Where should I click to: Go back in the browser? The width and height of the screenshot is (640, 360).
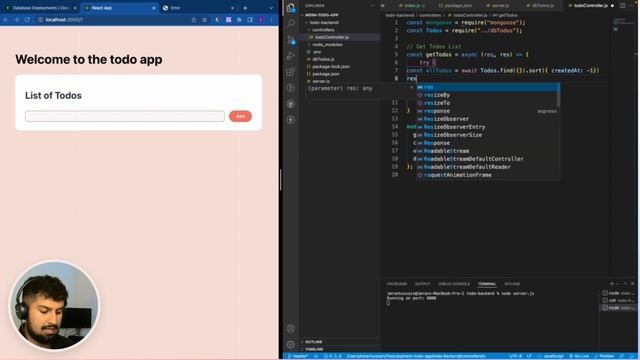point(6,20)
